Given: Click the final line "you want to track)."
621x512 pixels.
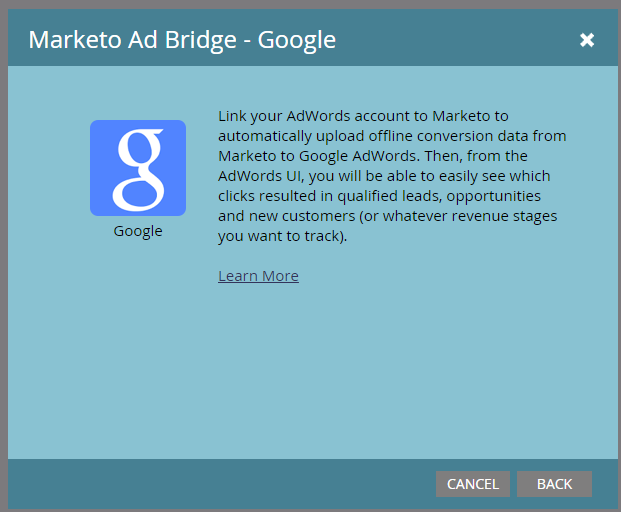Looking at the screenshot, I should coord(282,236).
